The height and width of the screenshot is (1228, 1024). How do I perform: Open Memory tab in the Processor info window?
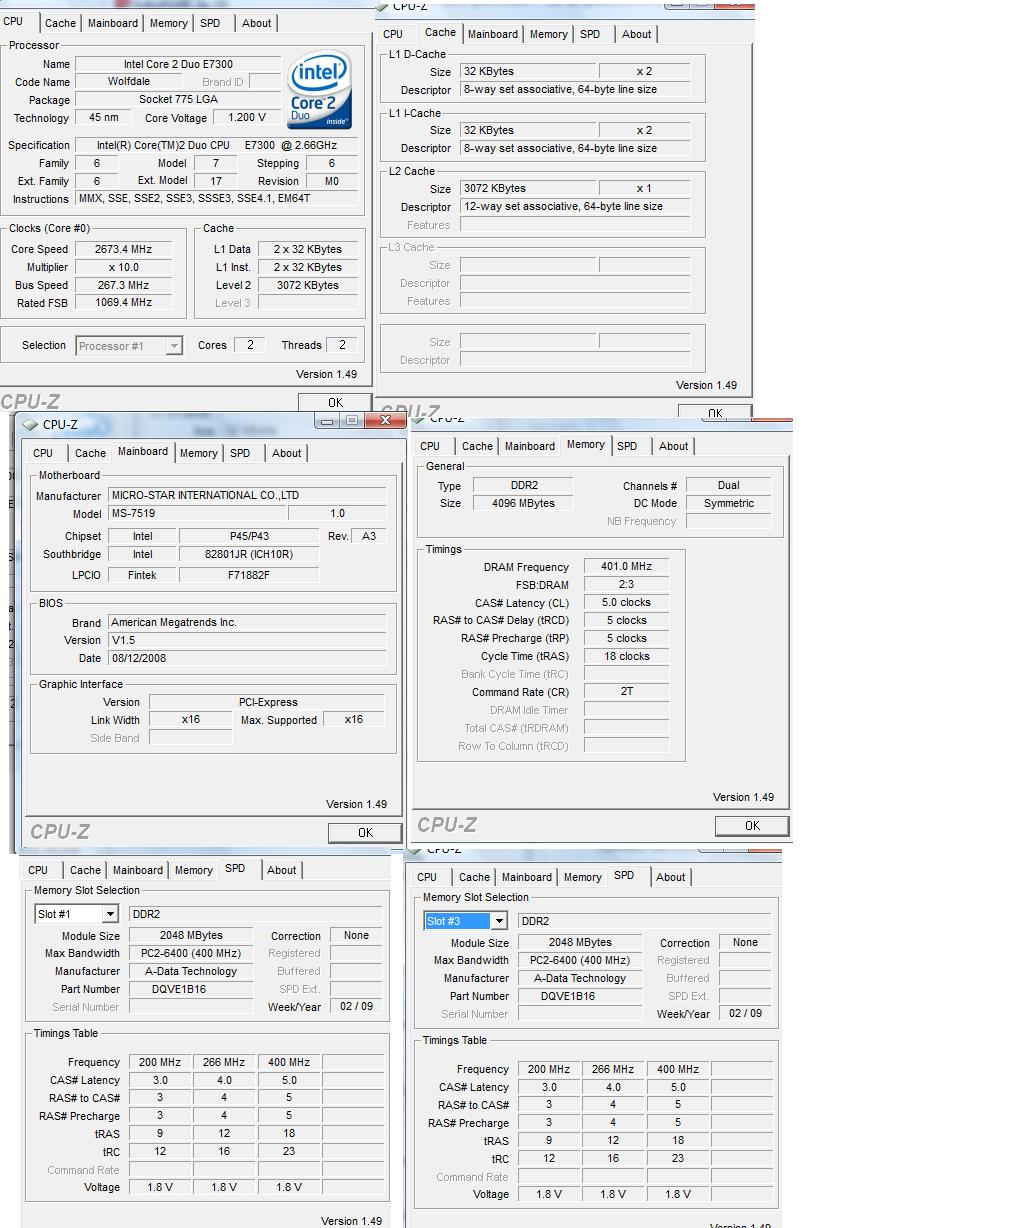[x=168, y=23]
